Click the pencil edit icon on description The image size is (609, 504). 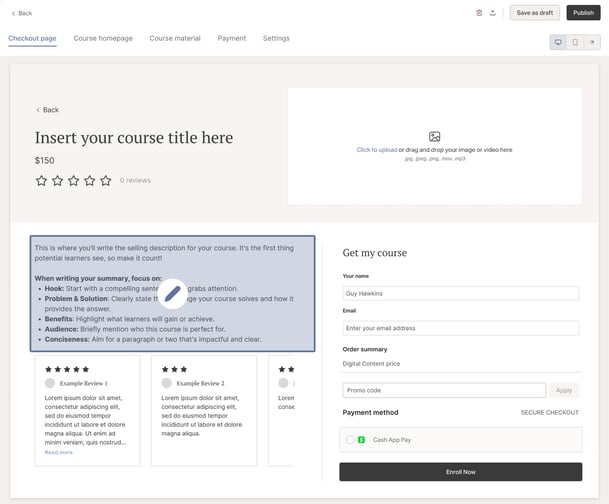173,294
